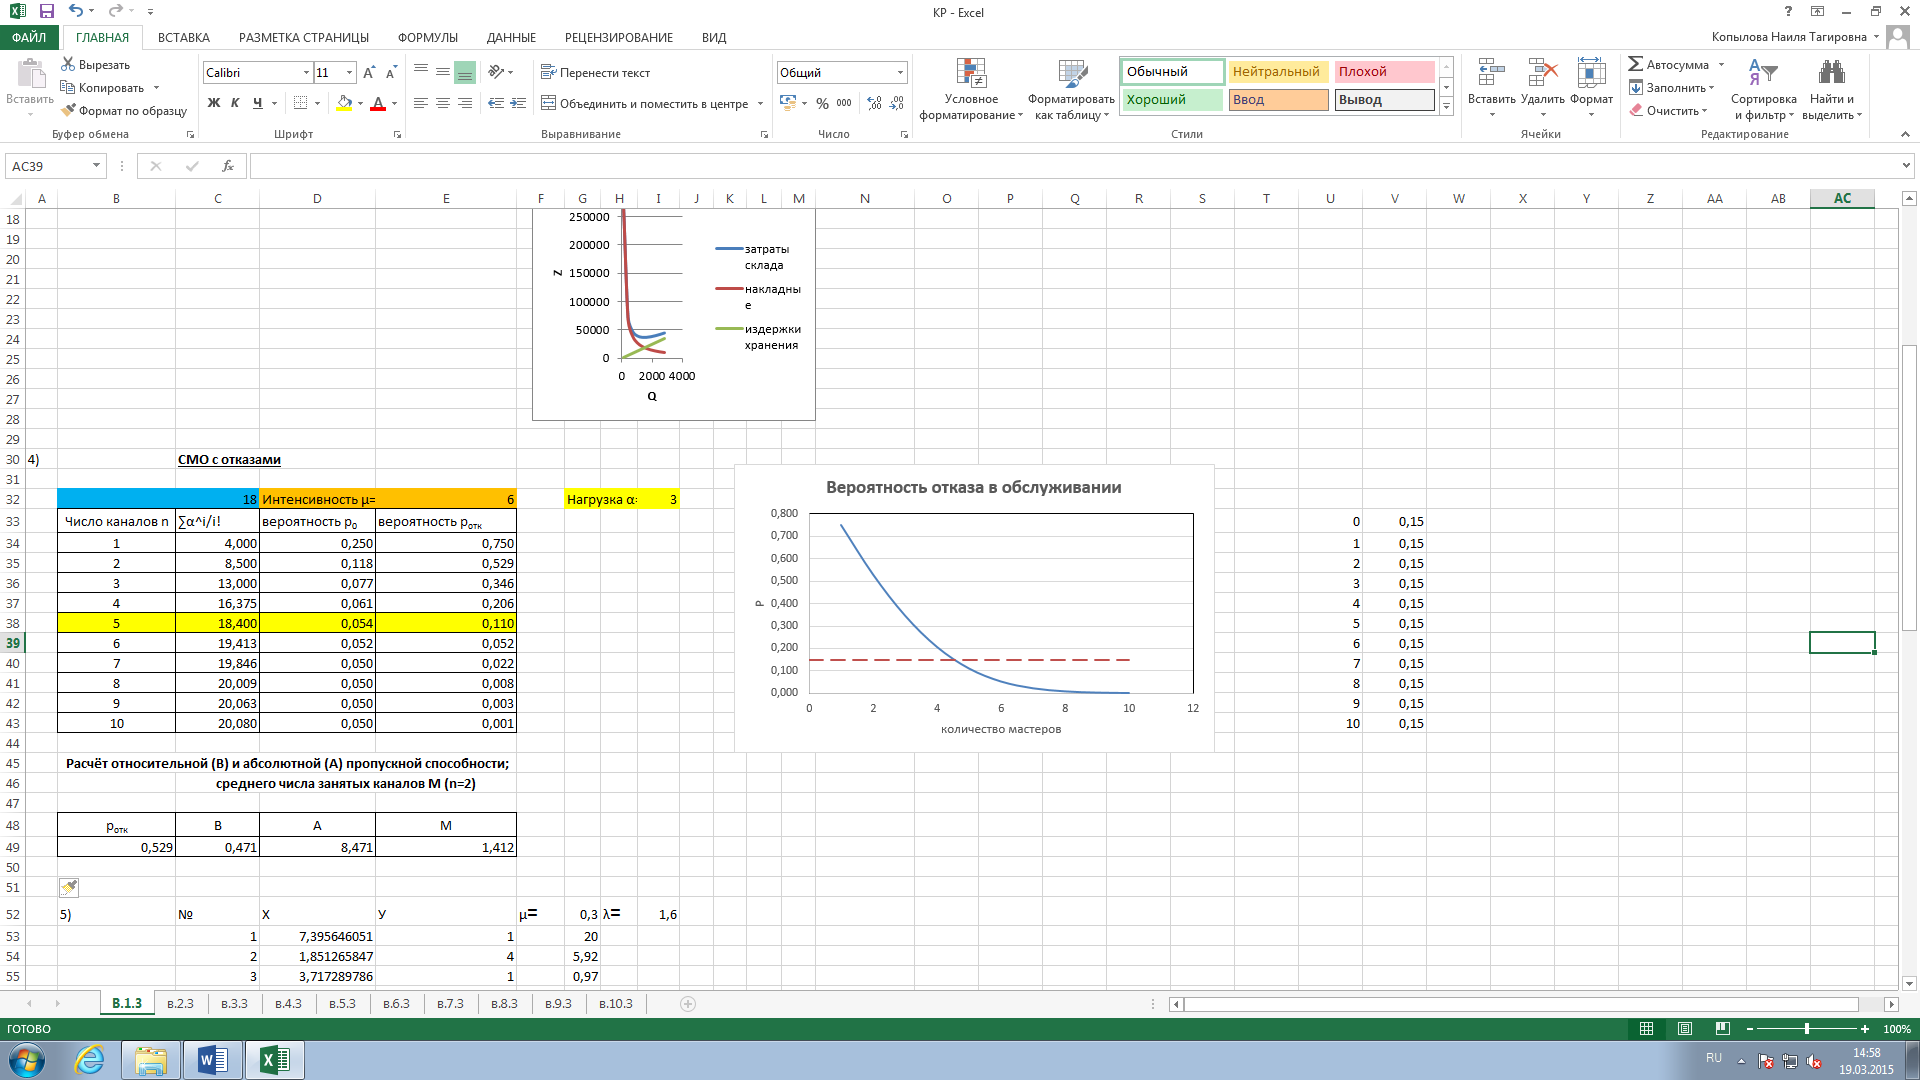This screenshot has width=1920, height=1080.
Task: Click the Sort and Filter icon
Action: 1762,73
